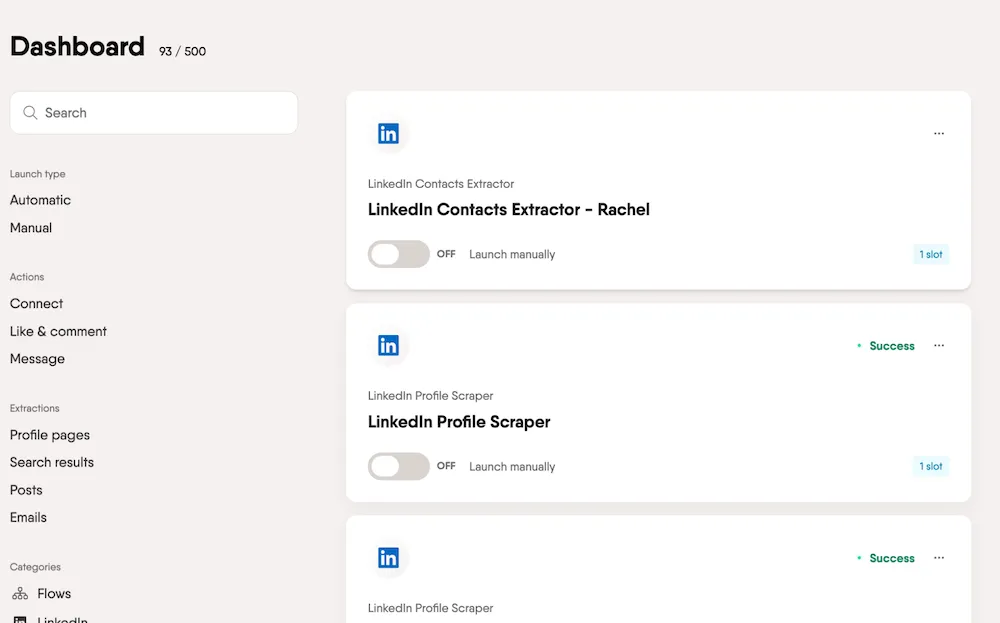Select Automatic under Launch type
The width and height of the screenshot is (1000, 623).
click(x=40, y=200)
